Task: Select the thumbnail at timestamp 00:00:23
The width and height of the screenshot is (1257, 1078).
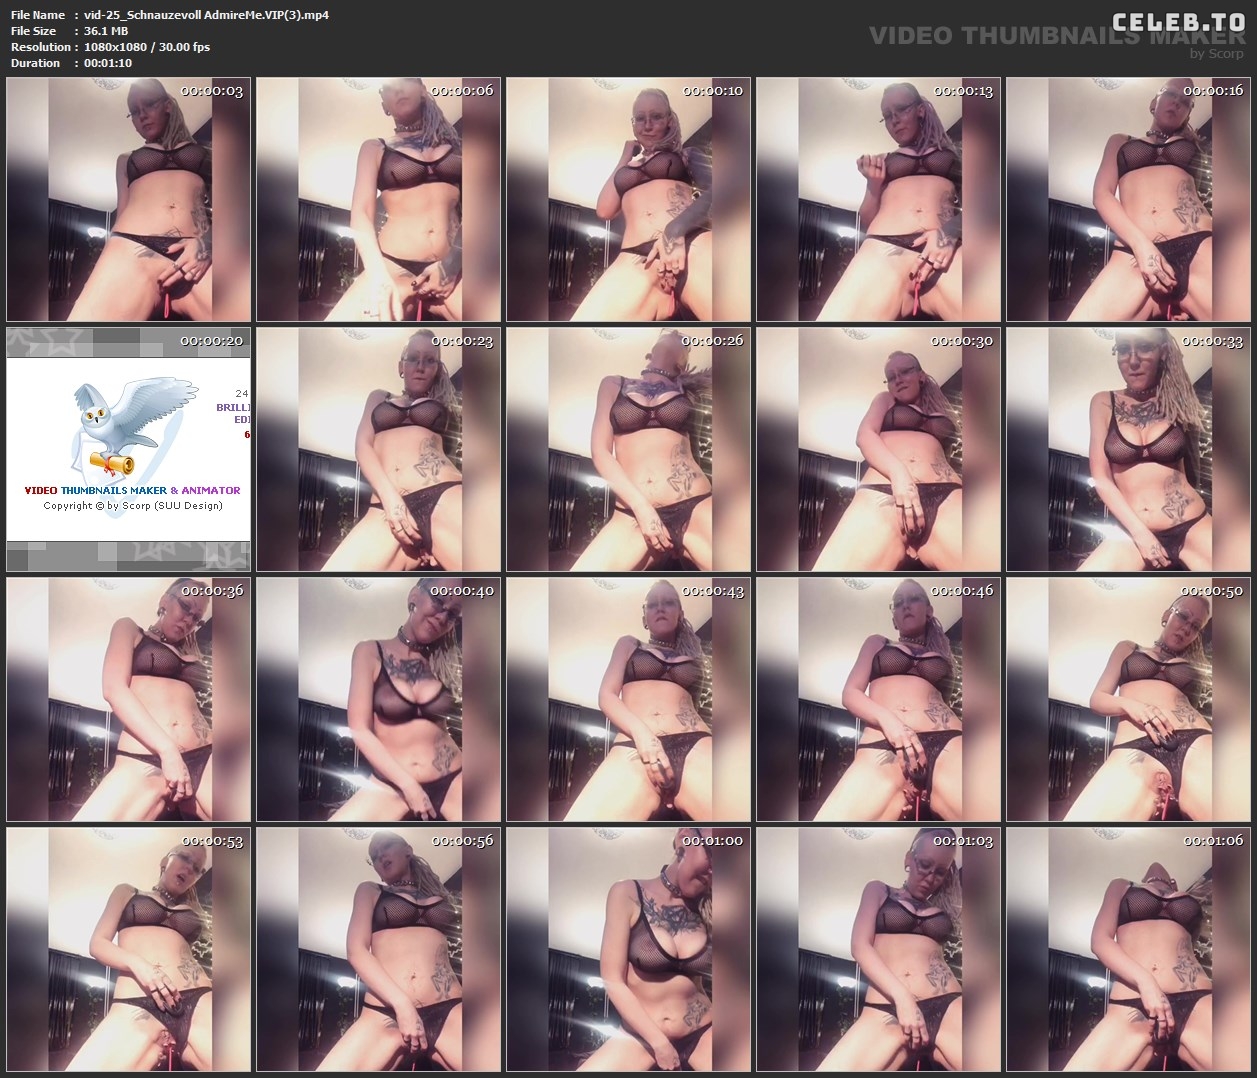Action: (x=378, y=450)
